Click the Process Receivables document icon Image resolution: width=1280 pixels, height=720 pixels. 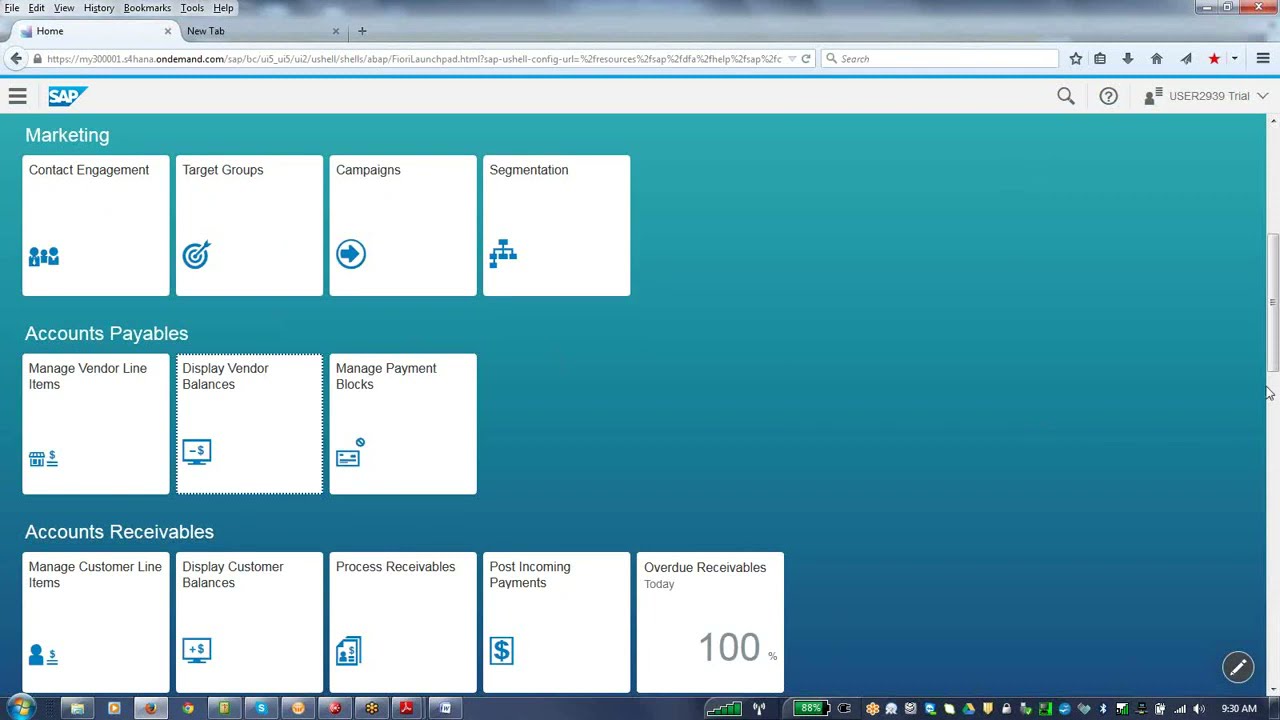tap(348, 651)
